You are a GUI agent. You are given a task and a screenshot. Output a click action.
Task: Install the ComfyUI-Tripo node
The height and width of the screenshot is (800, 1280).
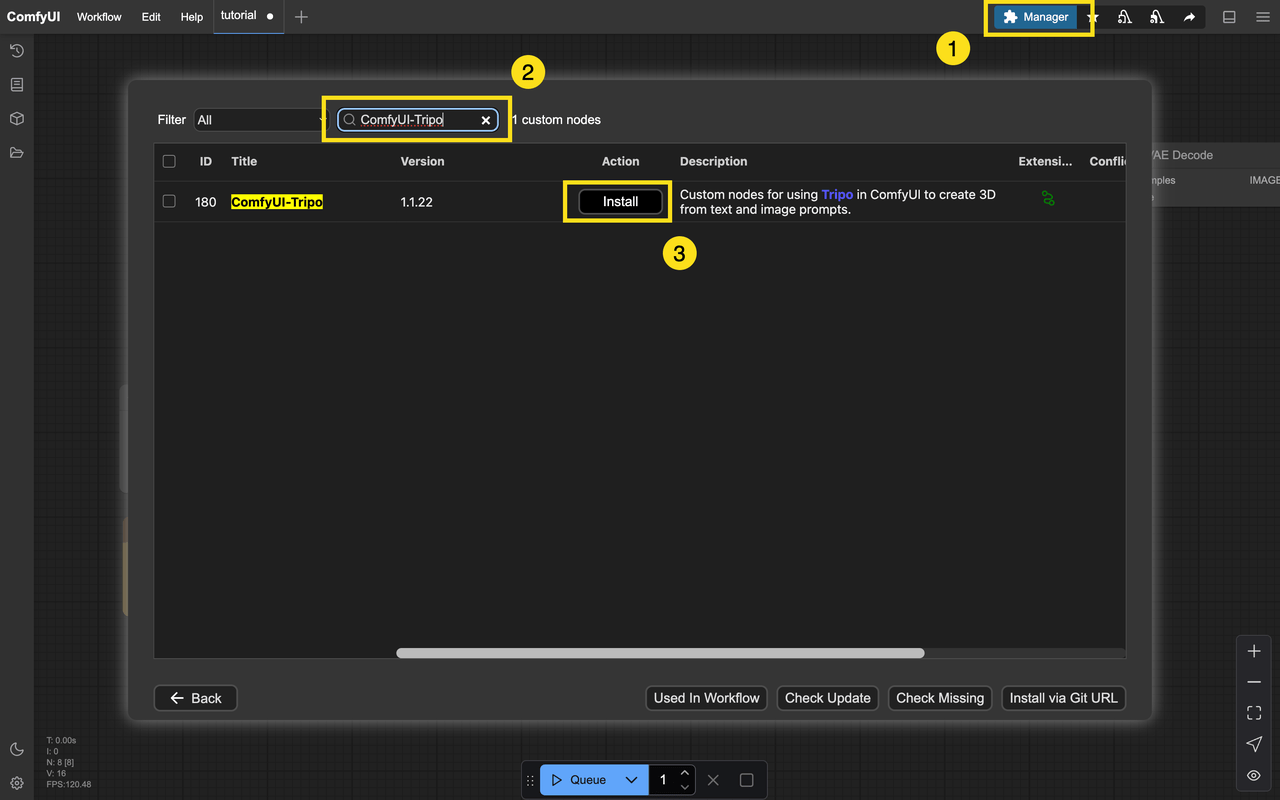click(620, 201)
